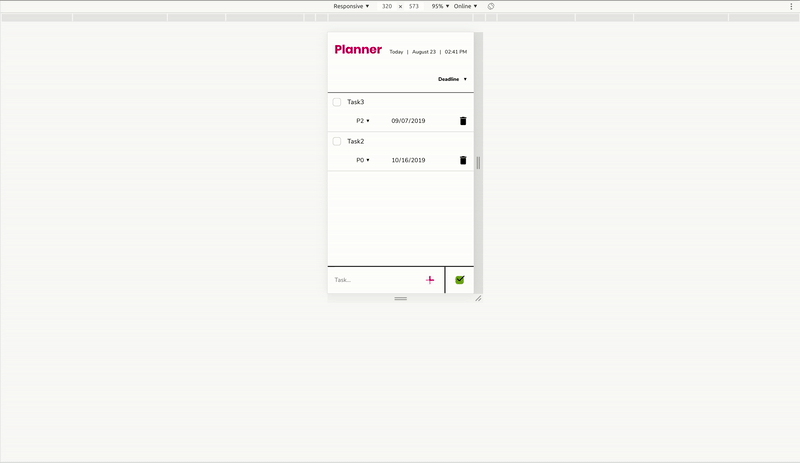This screenshot has height=463, width=800.
Task: Open the three-dot devtools menu
Action: [x=791, y=6]
